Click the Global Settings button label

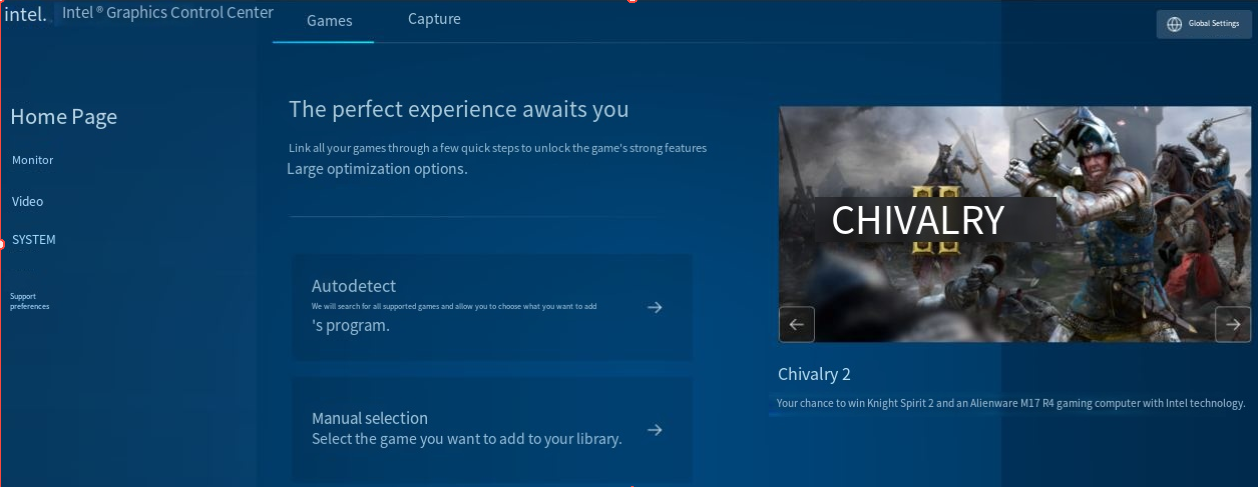[x=1213, y=24]
